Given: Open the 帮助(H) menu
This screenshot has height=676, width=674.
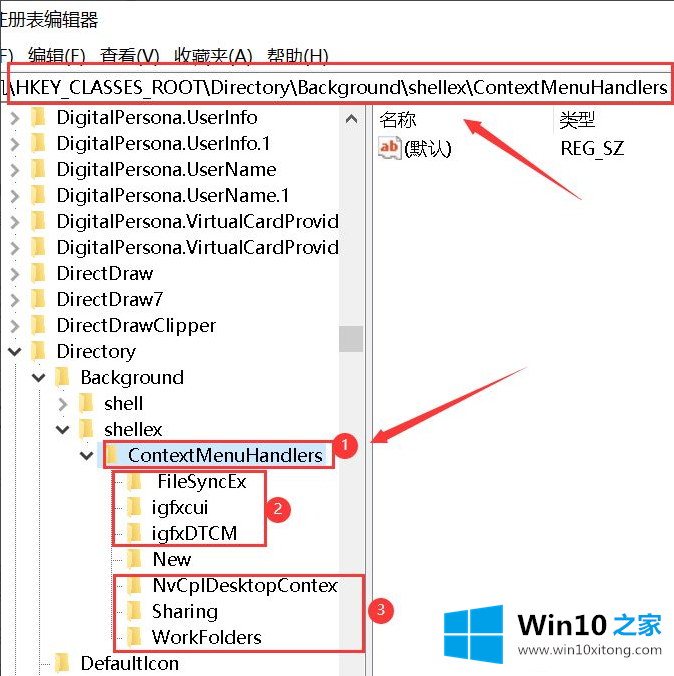Looking at the screenshot, I should click(x=298, y=56).
